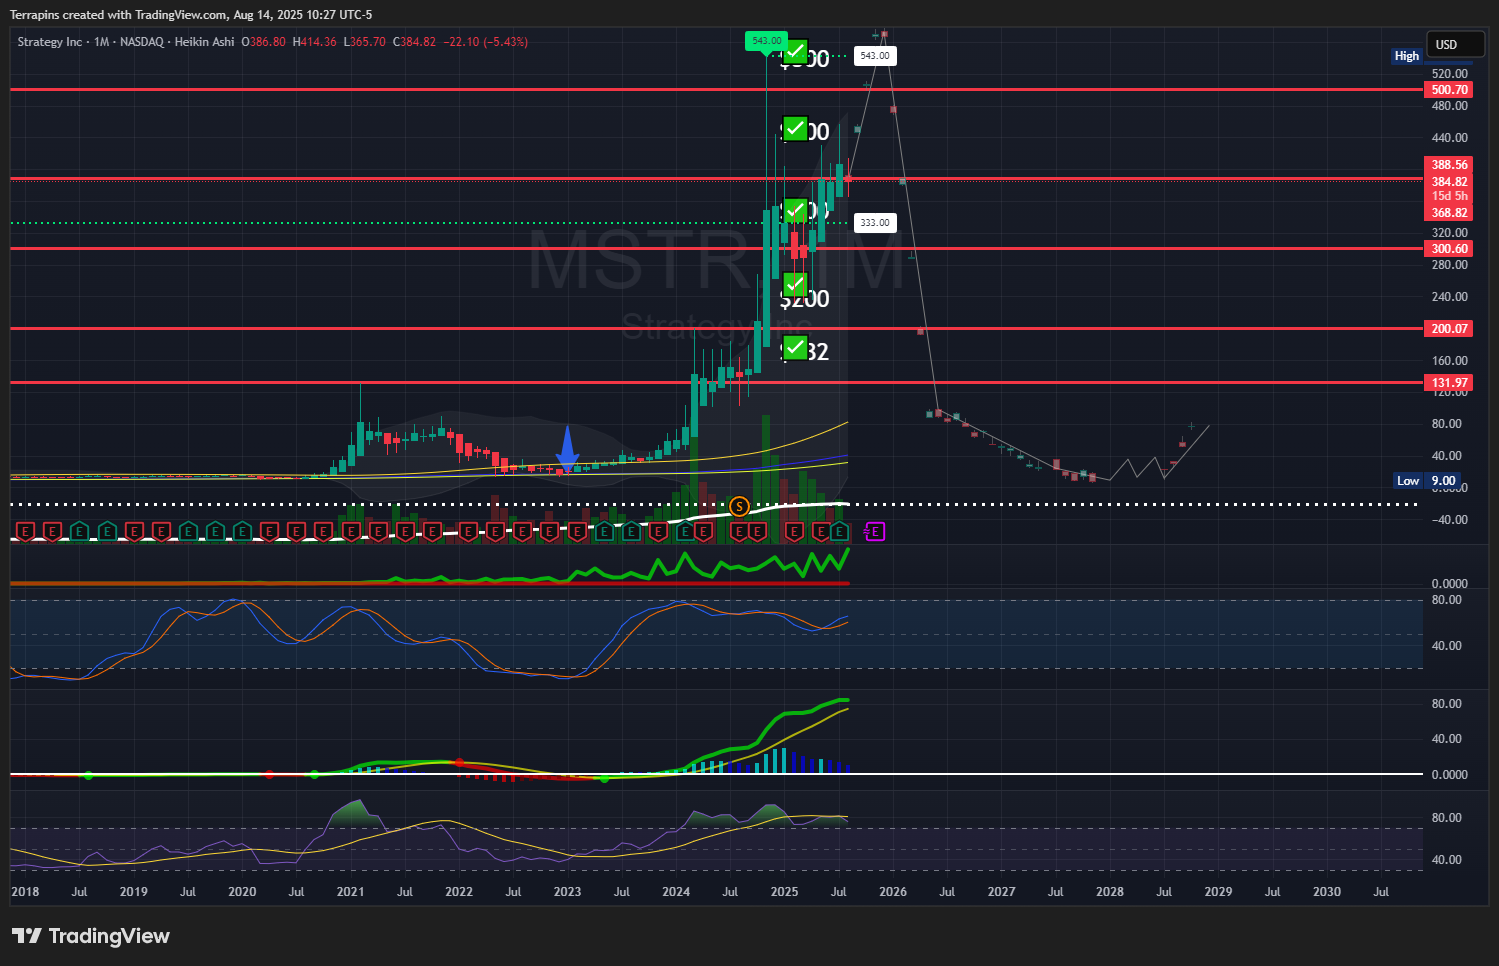Click 2030 on the time axis
The width and height of the screenshot is (1499, 966).
click(1327, 892)
